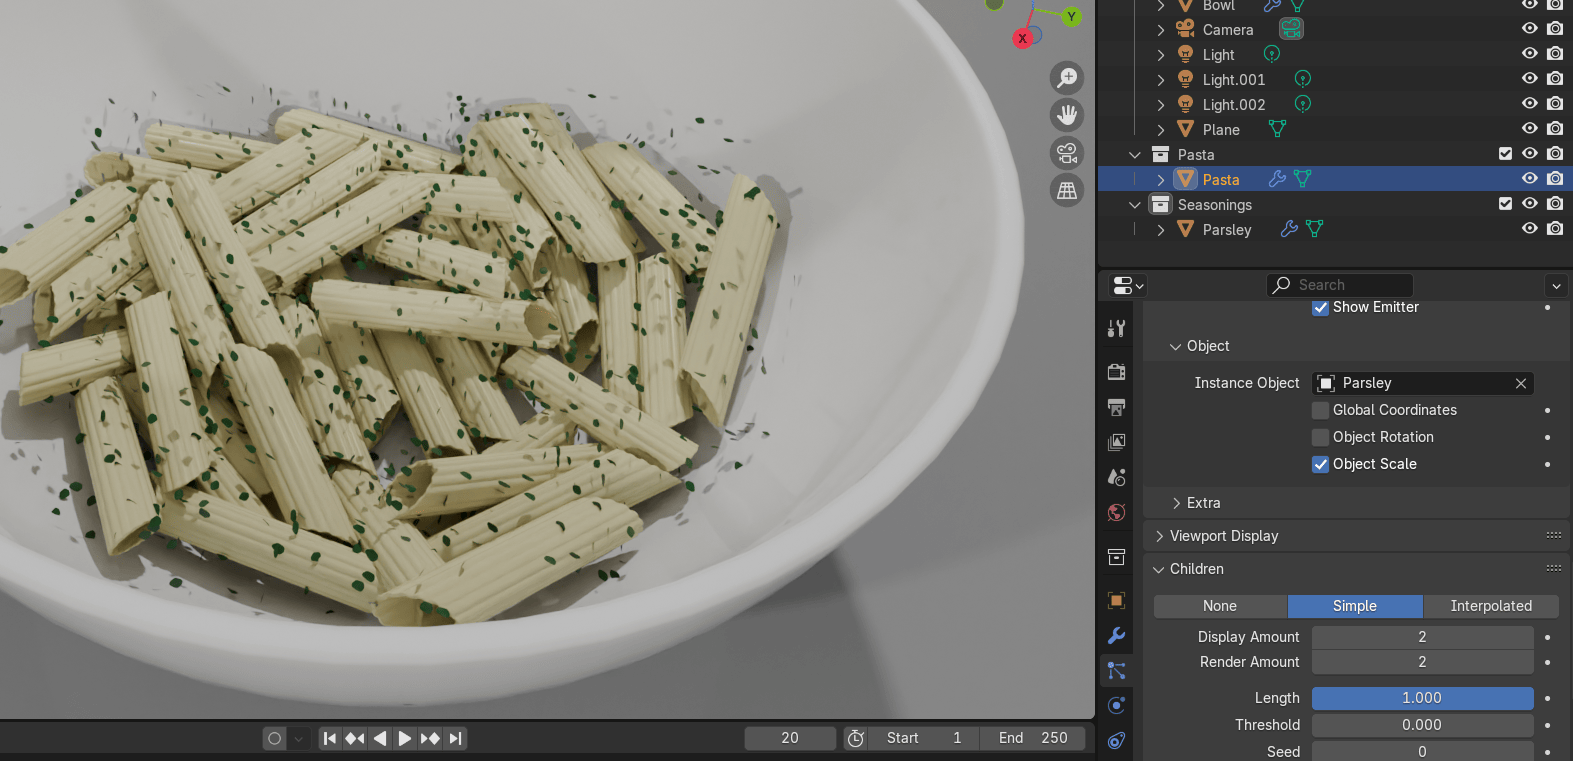
Task: Switch perspective/orthographic with the grid icon
Action: [1067, 190]
